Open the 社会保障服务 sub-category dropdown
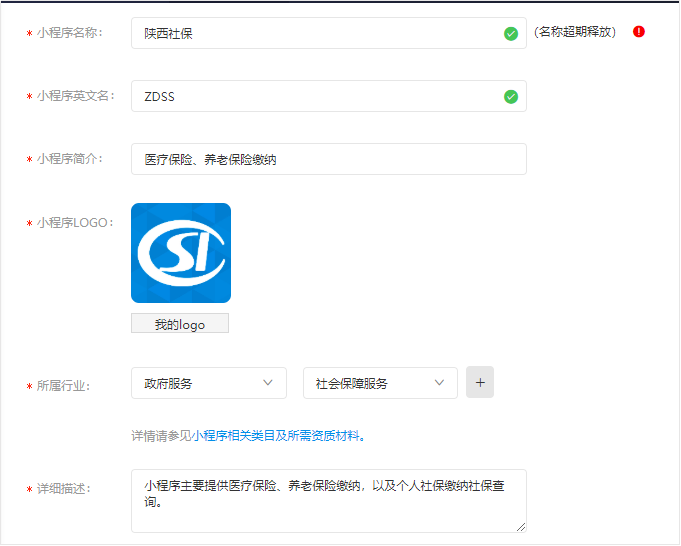This screenshot has width=681, height=546. pos(380,383)
